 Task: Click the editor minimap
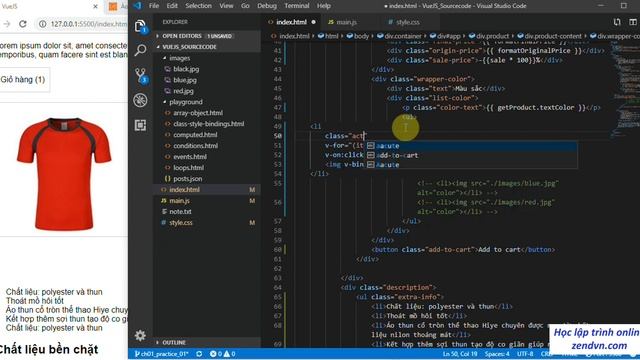coord(625,90)
